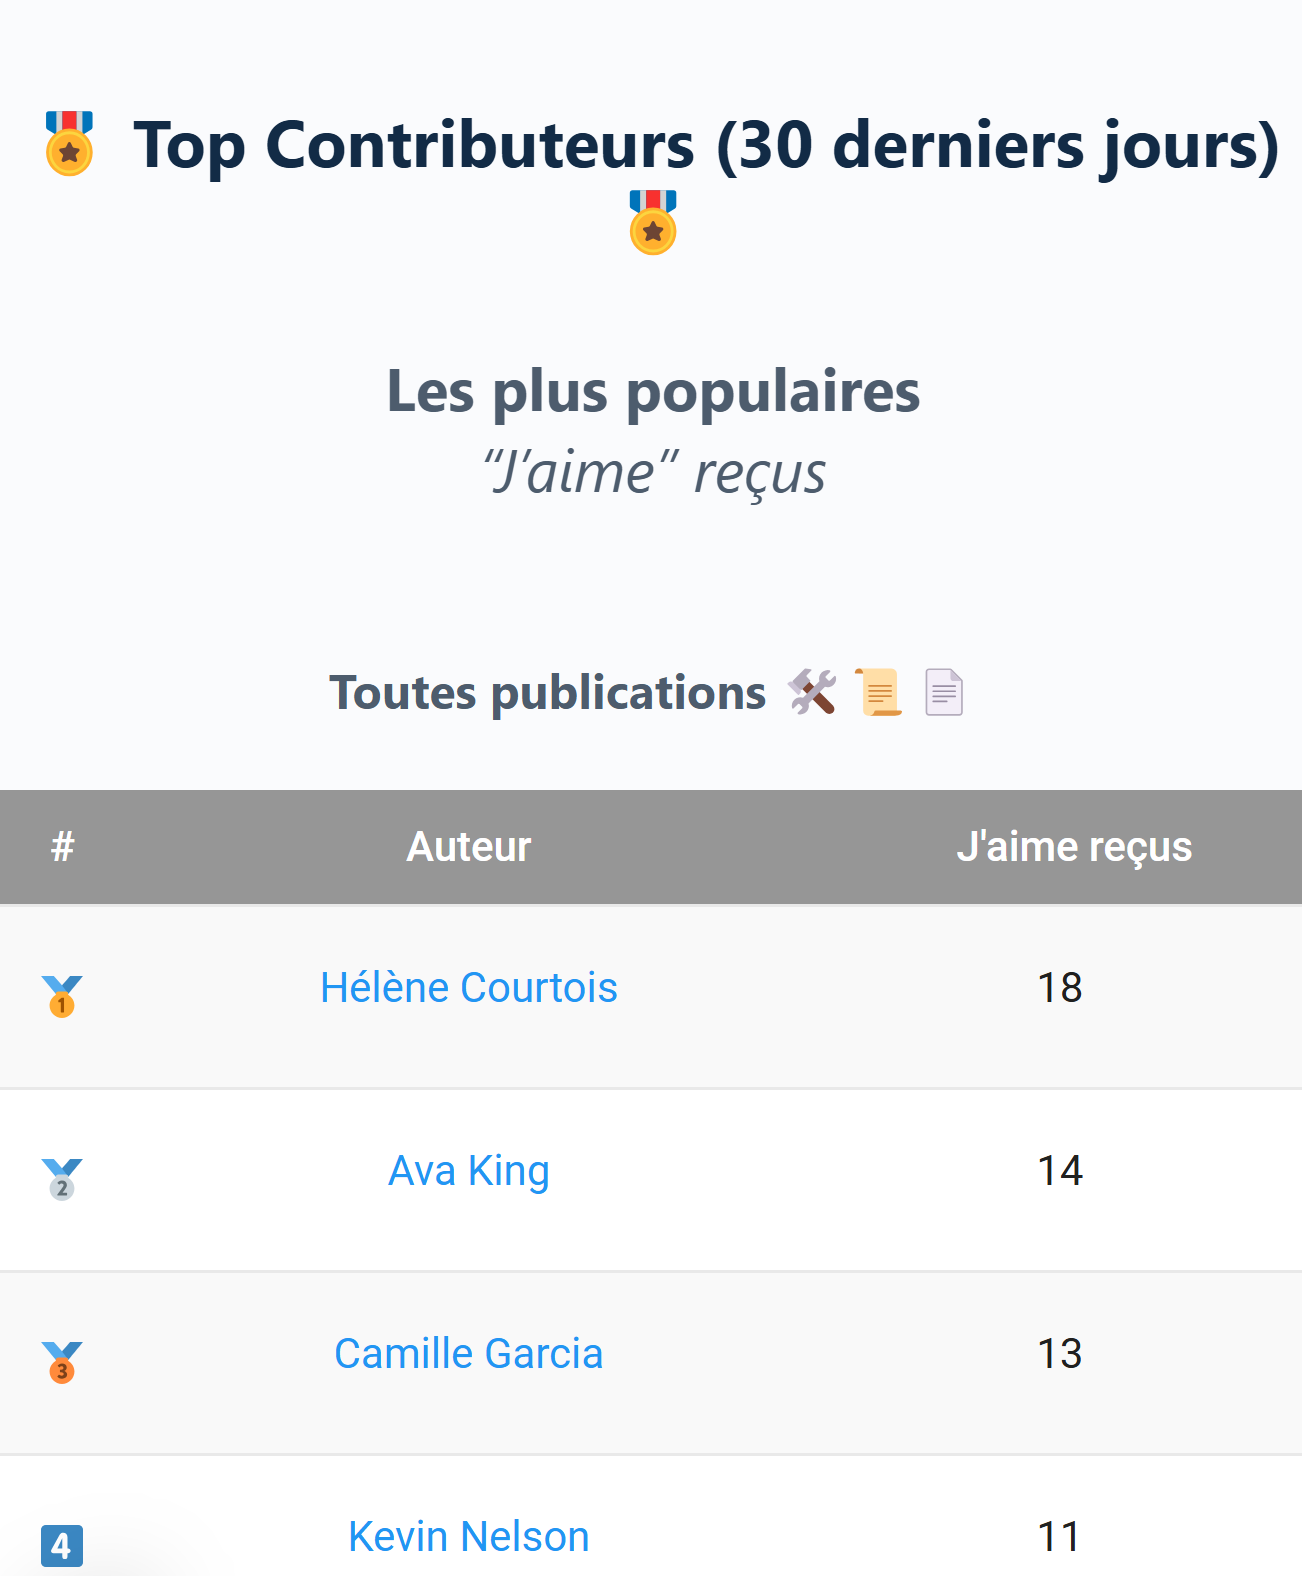This screenshot has width=1302, height=1576.
Task: Open Hélène Courtois's profile link
Action: tap(468, 988)
